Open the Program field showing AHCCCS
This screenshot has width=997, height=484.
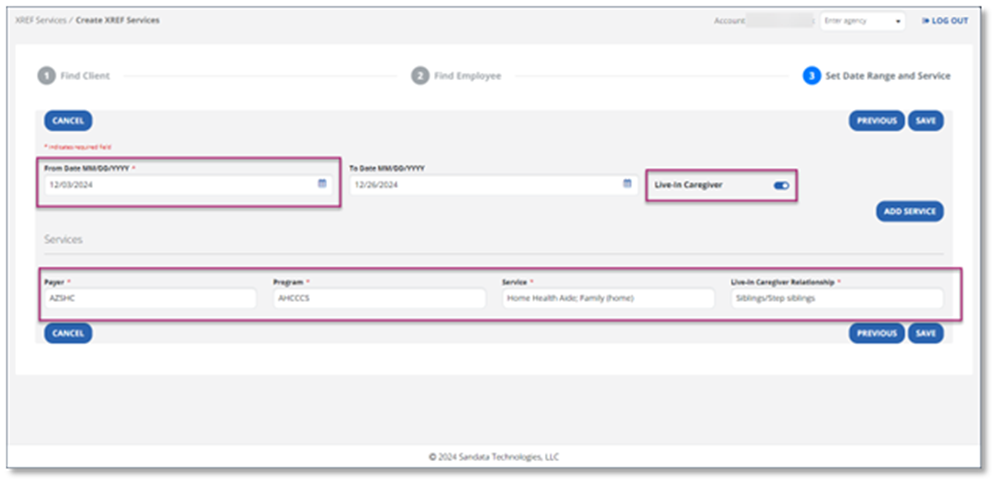click(378, 298)
